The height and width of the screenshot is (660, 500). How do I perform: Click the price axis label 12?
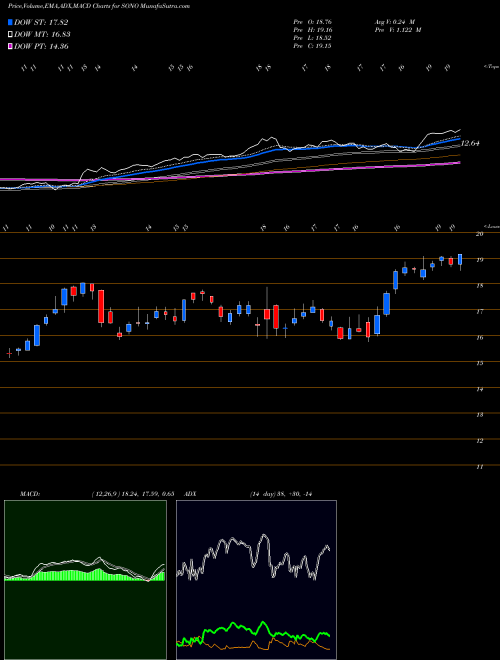pyautogui.click(x=479, y=441)
